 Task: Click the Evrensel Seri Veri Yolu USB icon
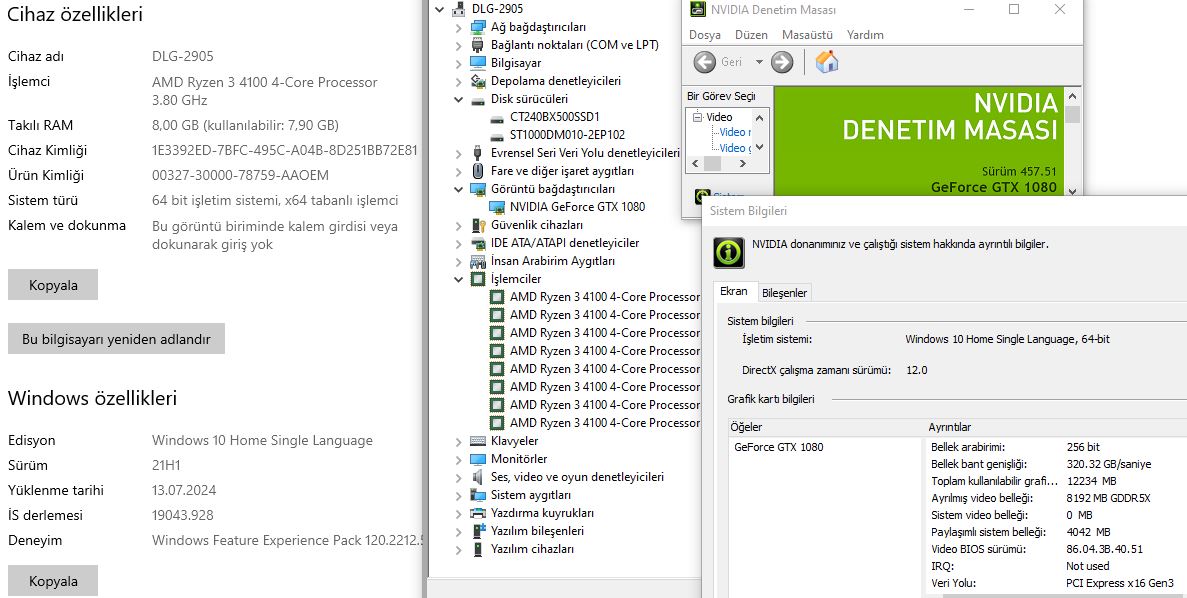(x=478, y=153)
